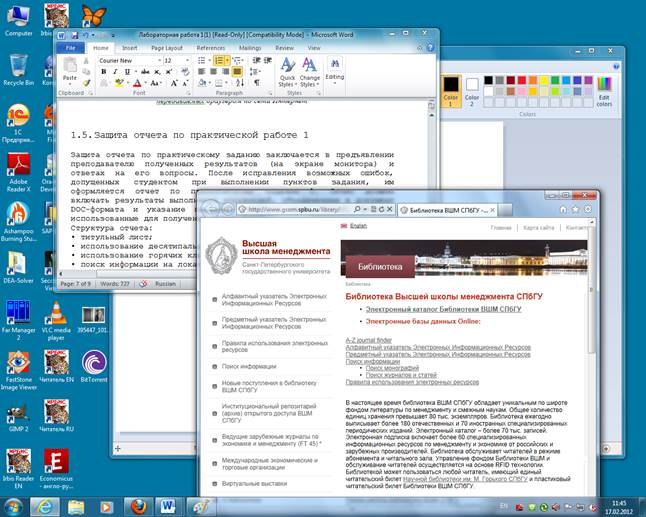Screen dimensions: 646x517
Task: Click Clear Formatting icon in Word
Action: point(185,72)
